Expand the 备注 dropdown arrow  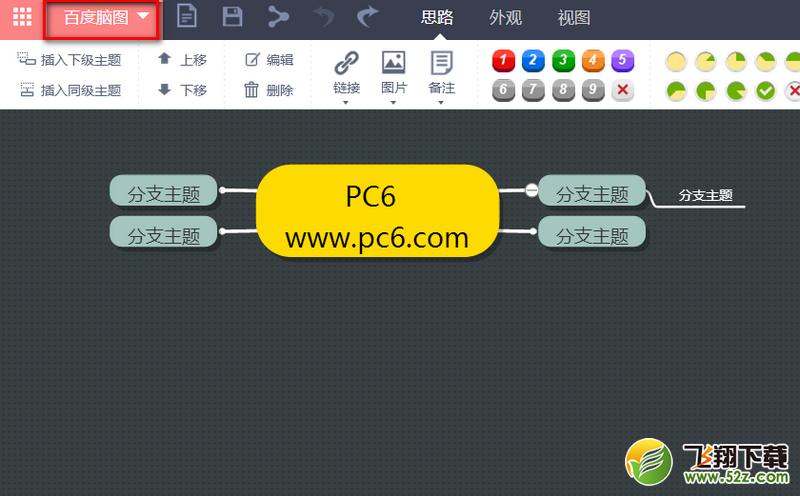click(441, 103)
